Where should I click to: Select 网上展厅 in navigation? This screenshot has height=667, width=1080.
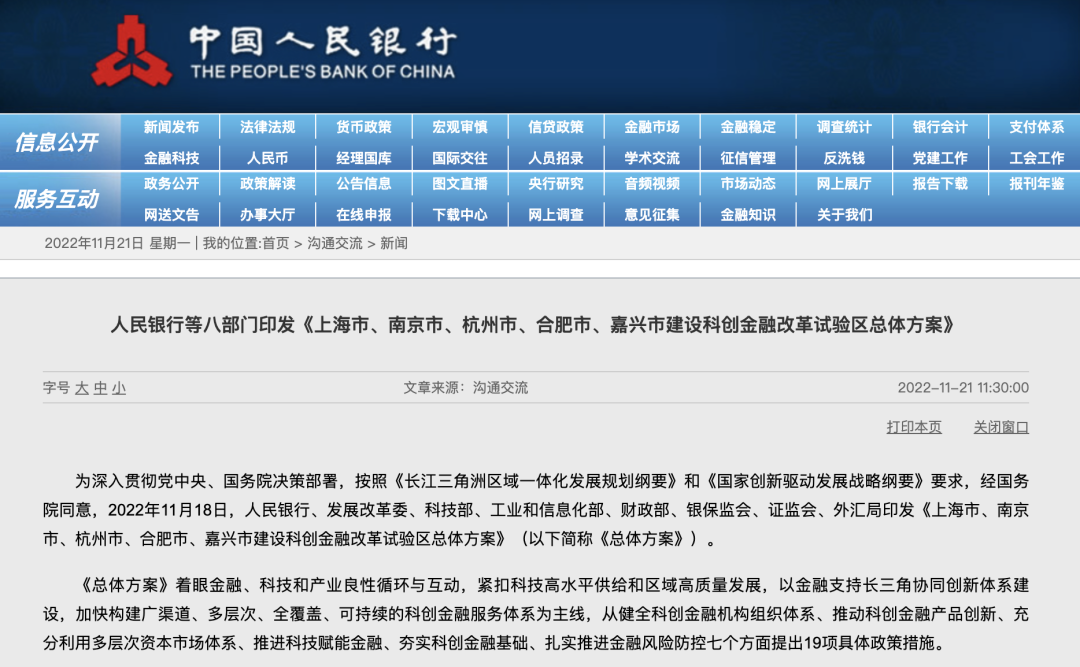844,183
